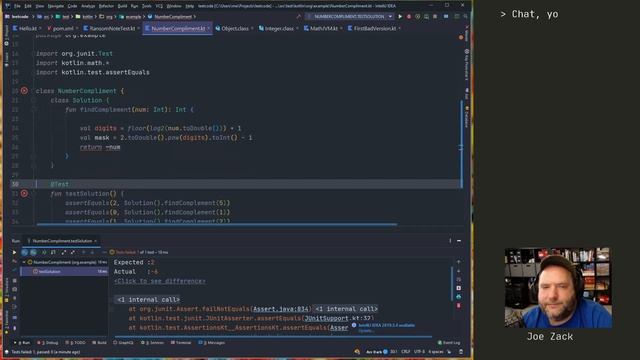Hide the Run tool window with minimize icon
Screen dimensions: 640x360
[459, 241]
